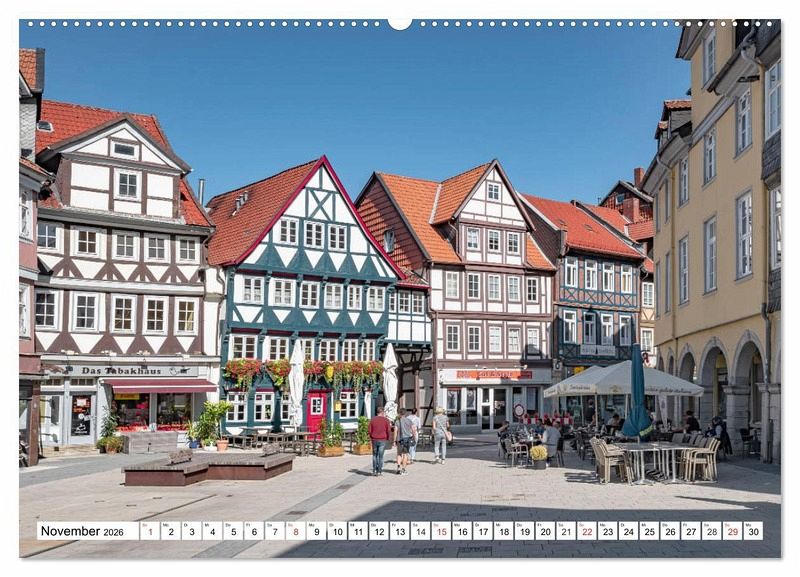Choose the red Sunday day 15
Screen dimensions: 800x577
pos(441,531)
